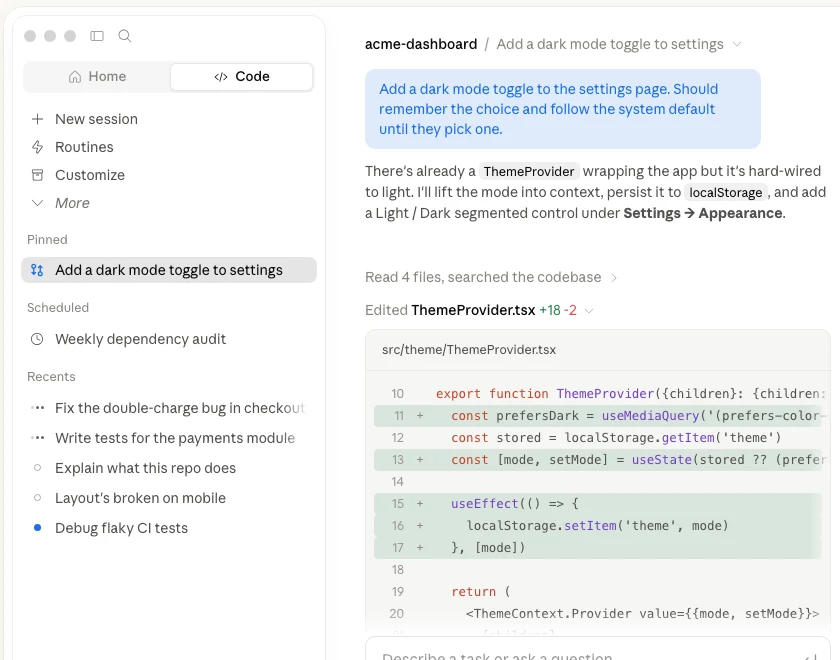Toggle the sidebar panel icon

(x=97, y=36)
